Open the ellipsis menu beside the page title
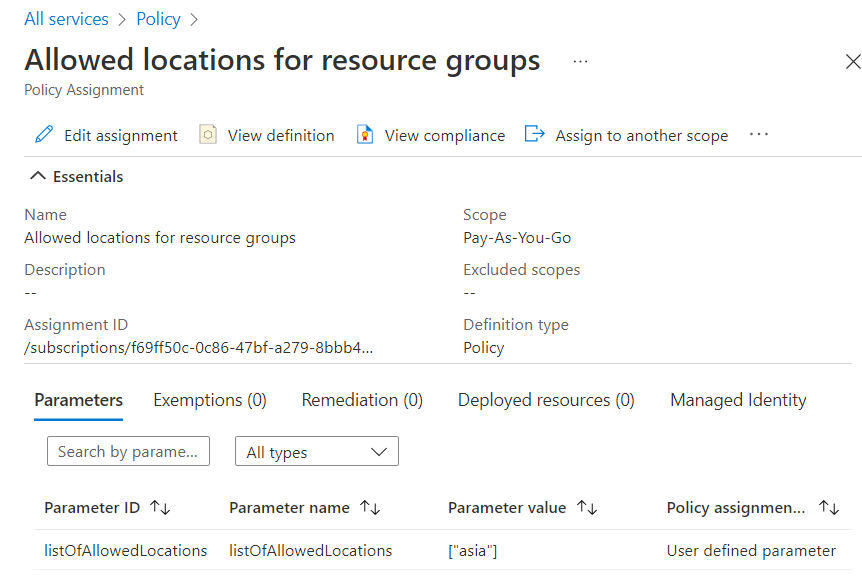This screenshot has width=862, height=580. [580, 61]
